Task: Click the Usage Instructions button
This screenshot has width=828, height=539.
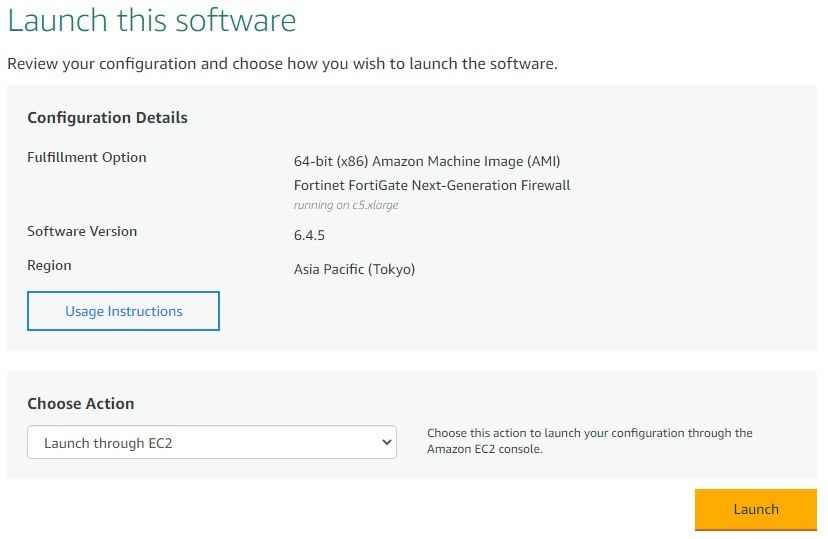Action: [123, 311]
